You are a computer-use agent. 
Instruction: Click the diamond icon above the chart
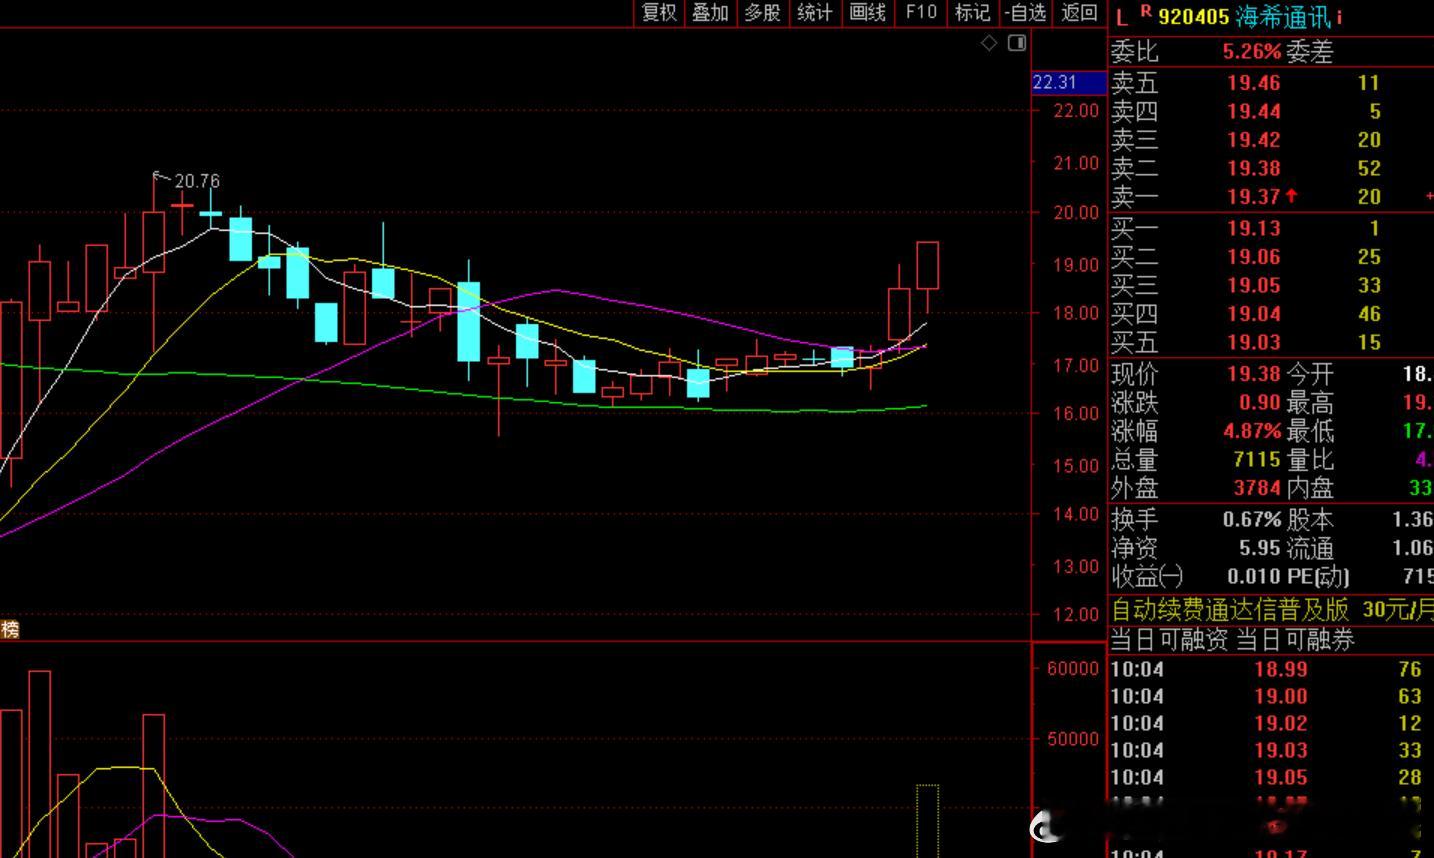click(x=989, y=43)
